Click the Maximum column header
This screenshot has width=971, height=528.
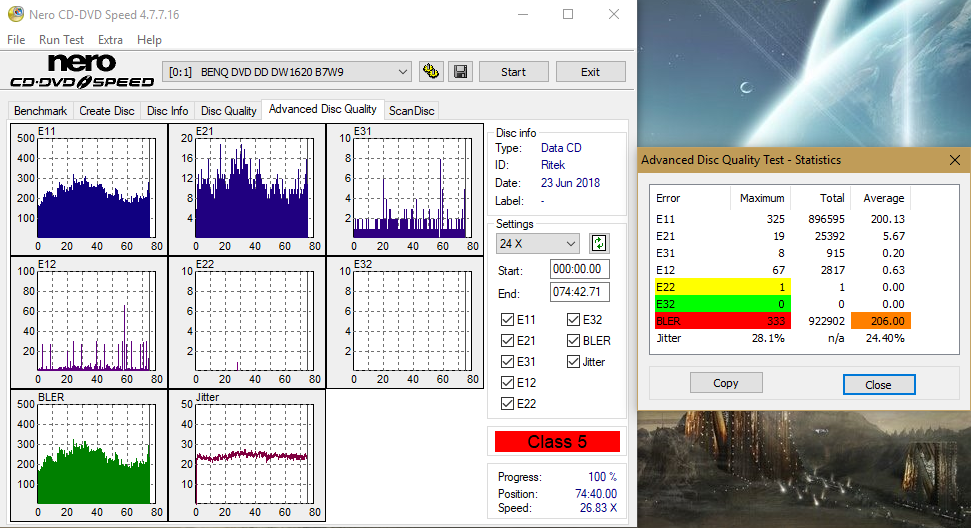click(762, 198)
